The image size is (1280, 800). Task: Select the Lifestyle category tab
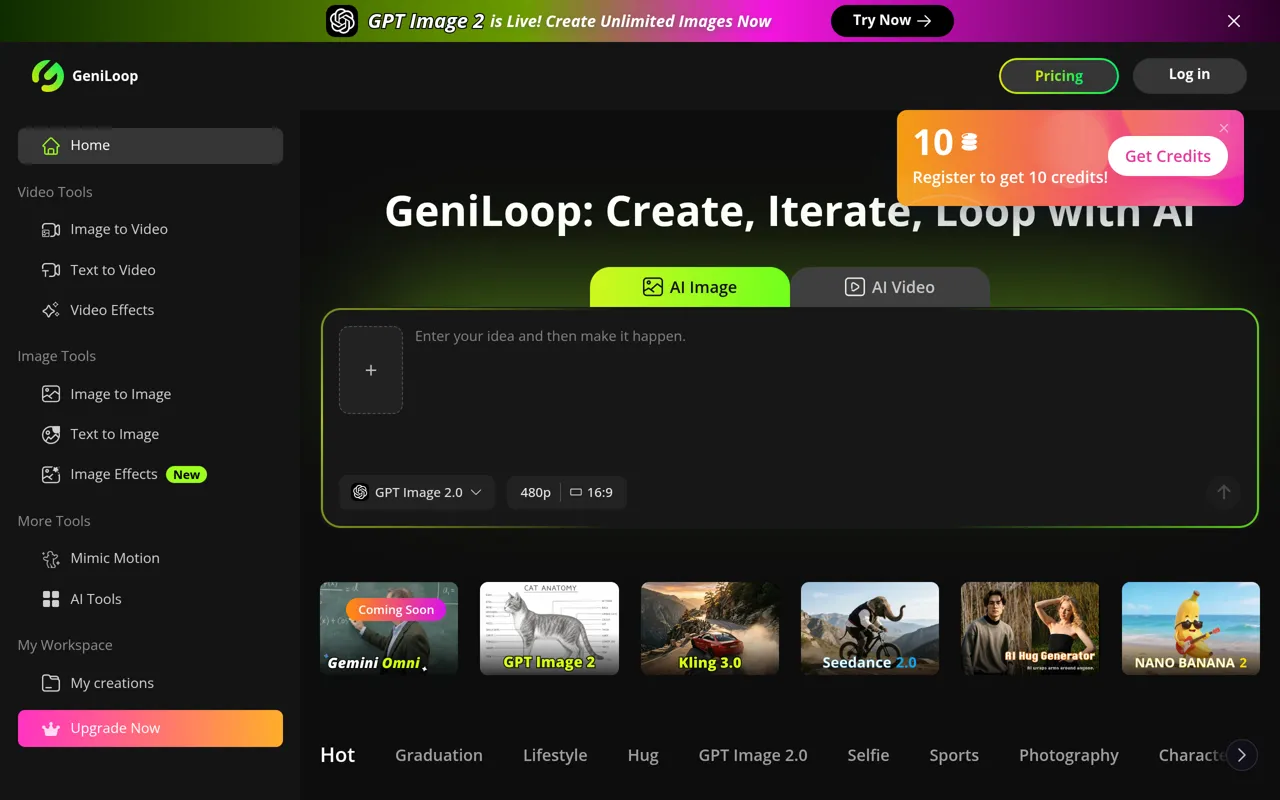coord(555,755)
